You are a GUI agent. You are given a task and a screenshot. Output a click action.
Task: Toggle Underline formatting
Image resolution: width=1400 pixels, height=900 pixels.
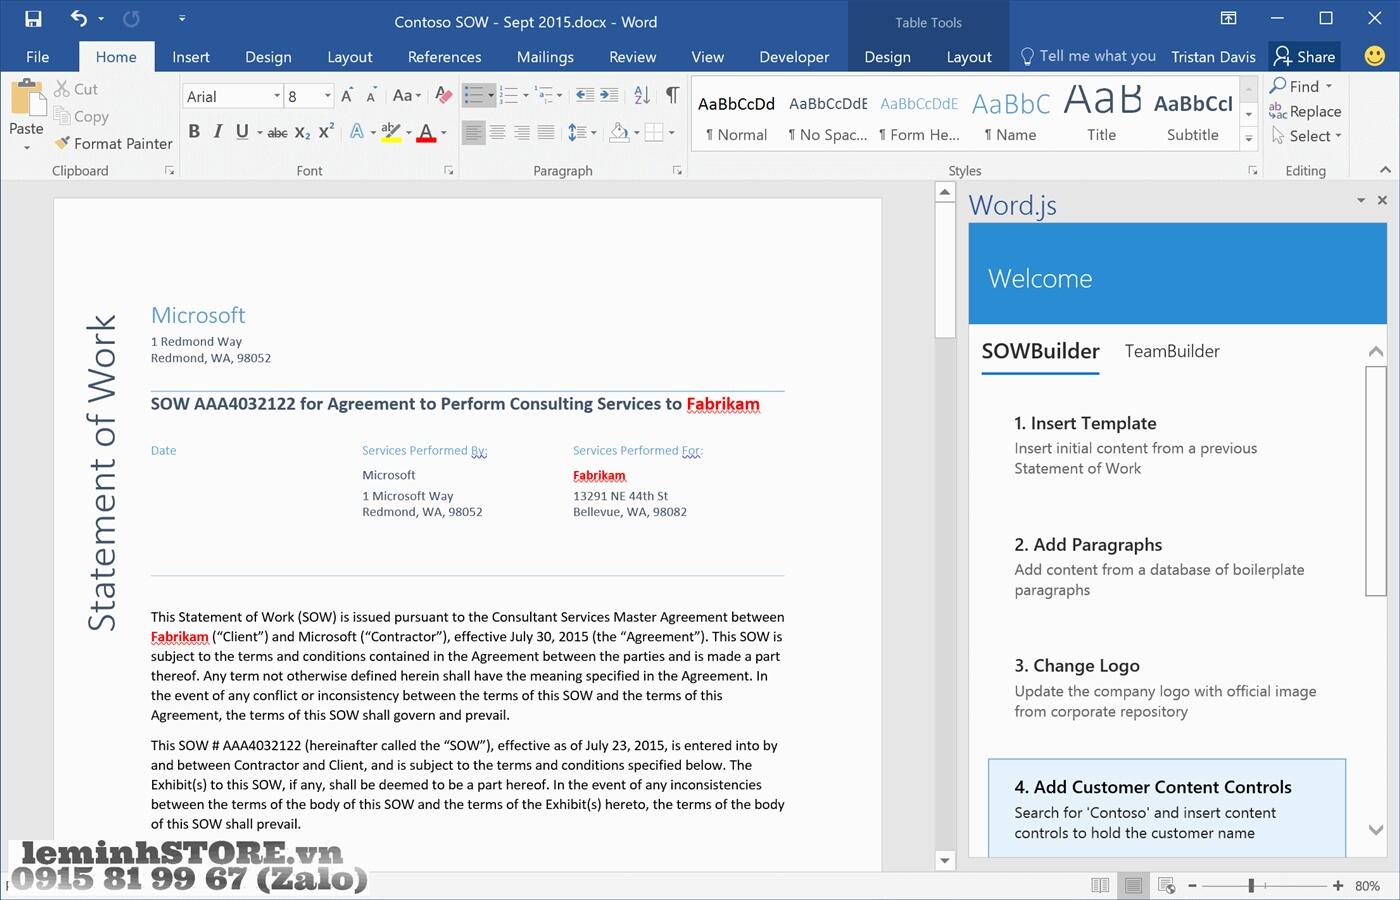(x=242, y=132)
